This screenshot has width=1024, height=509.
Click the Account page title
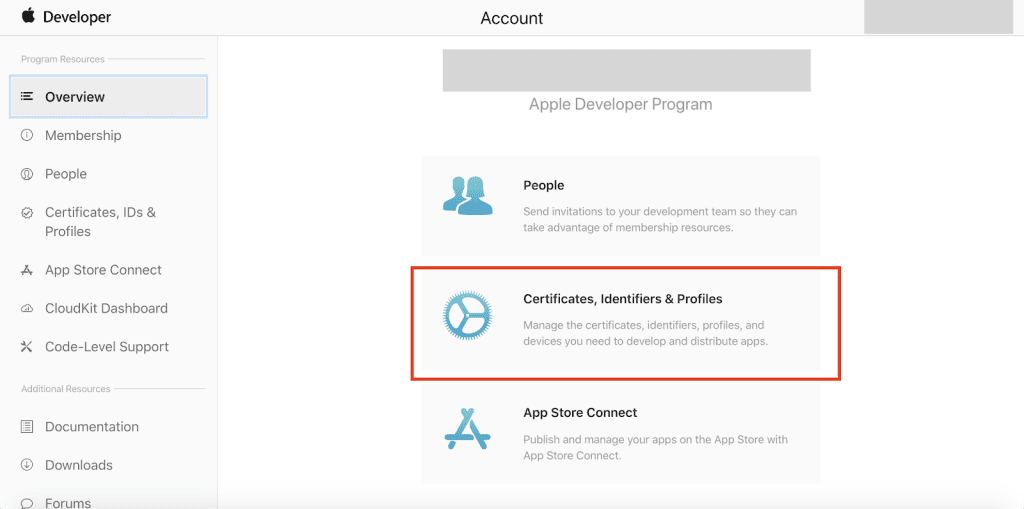pyautogui.click(x=512, y=18)
